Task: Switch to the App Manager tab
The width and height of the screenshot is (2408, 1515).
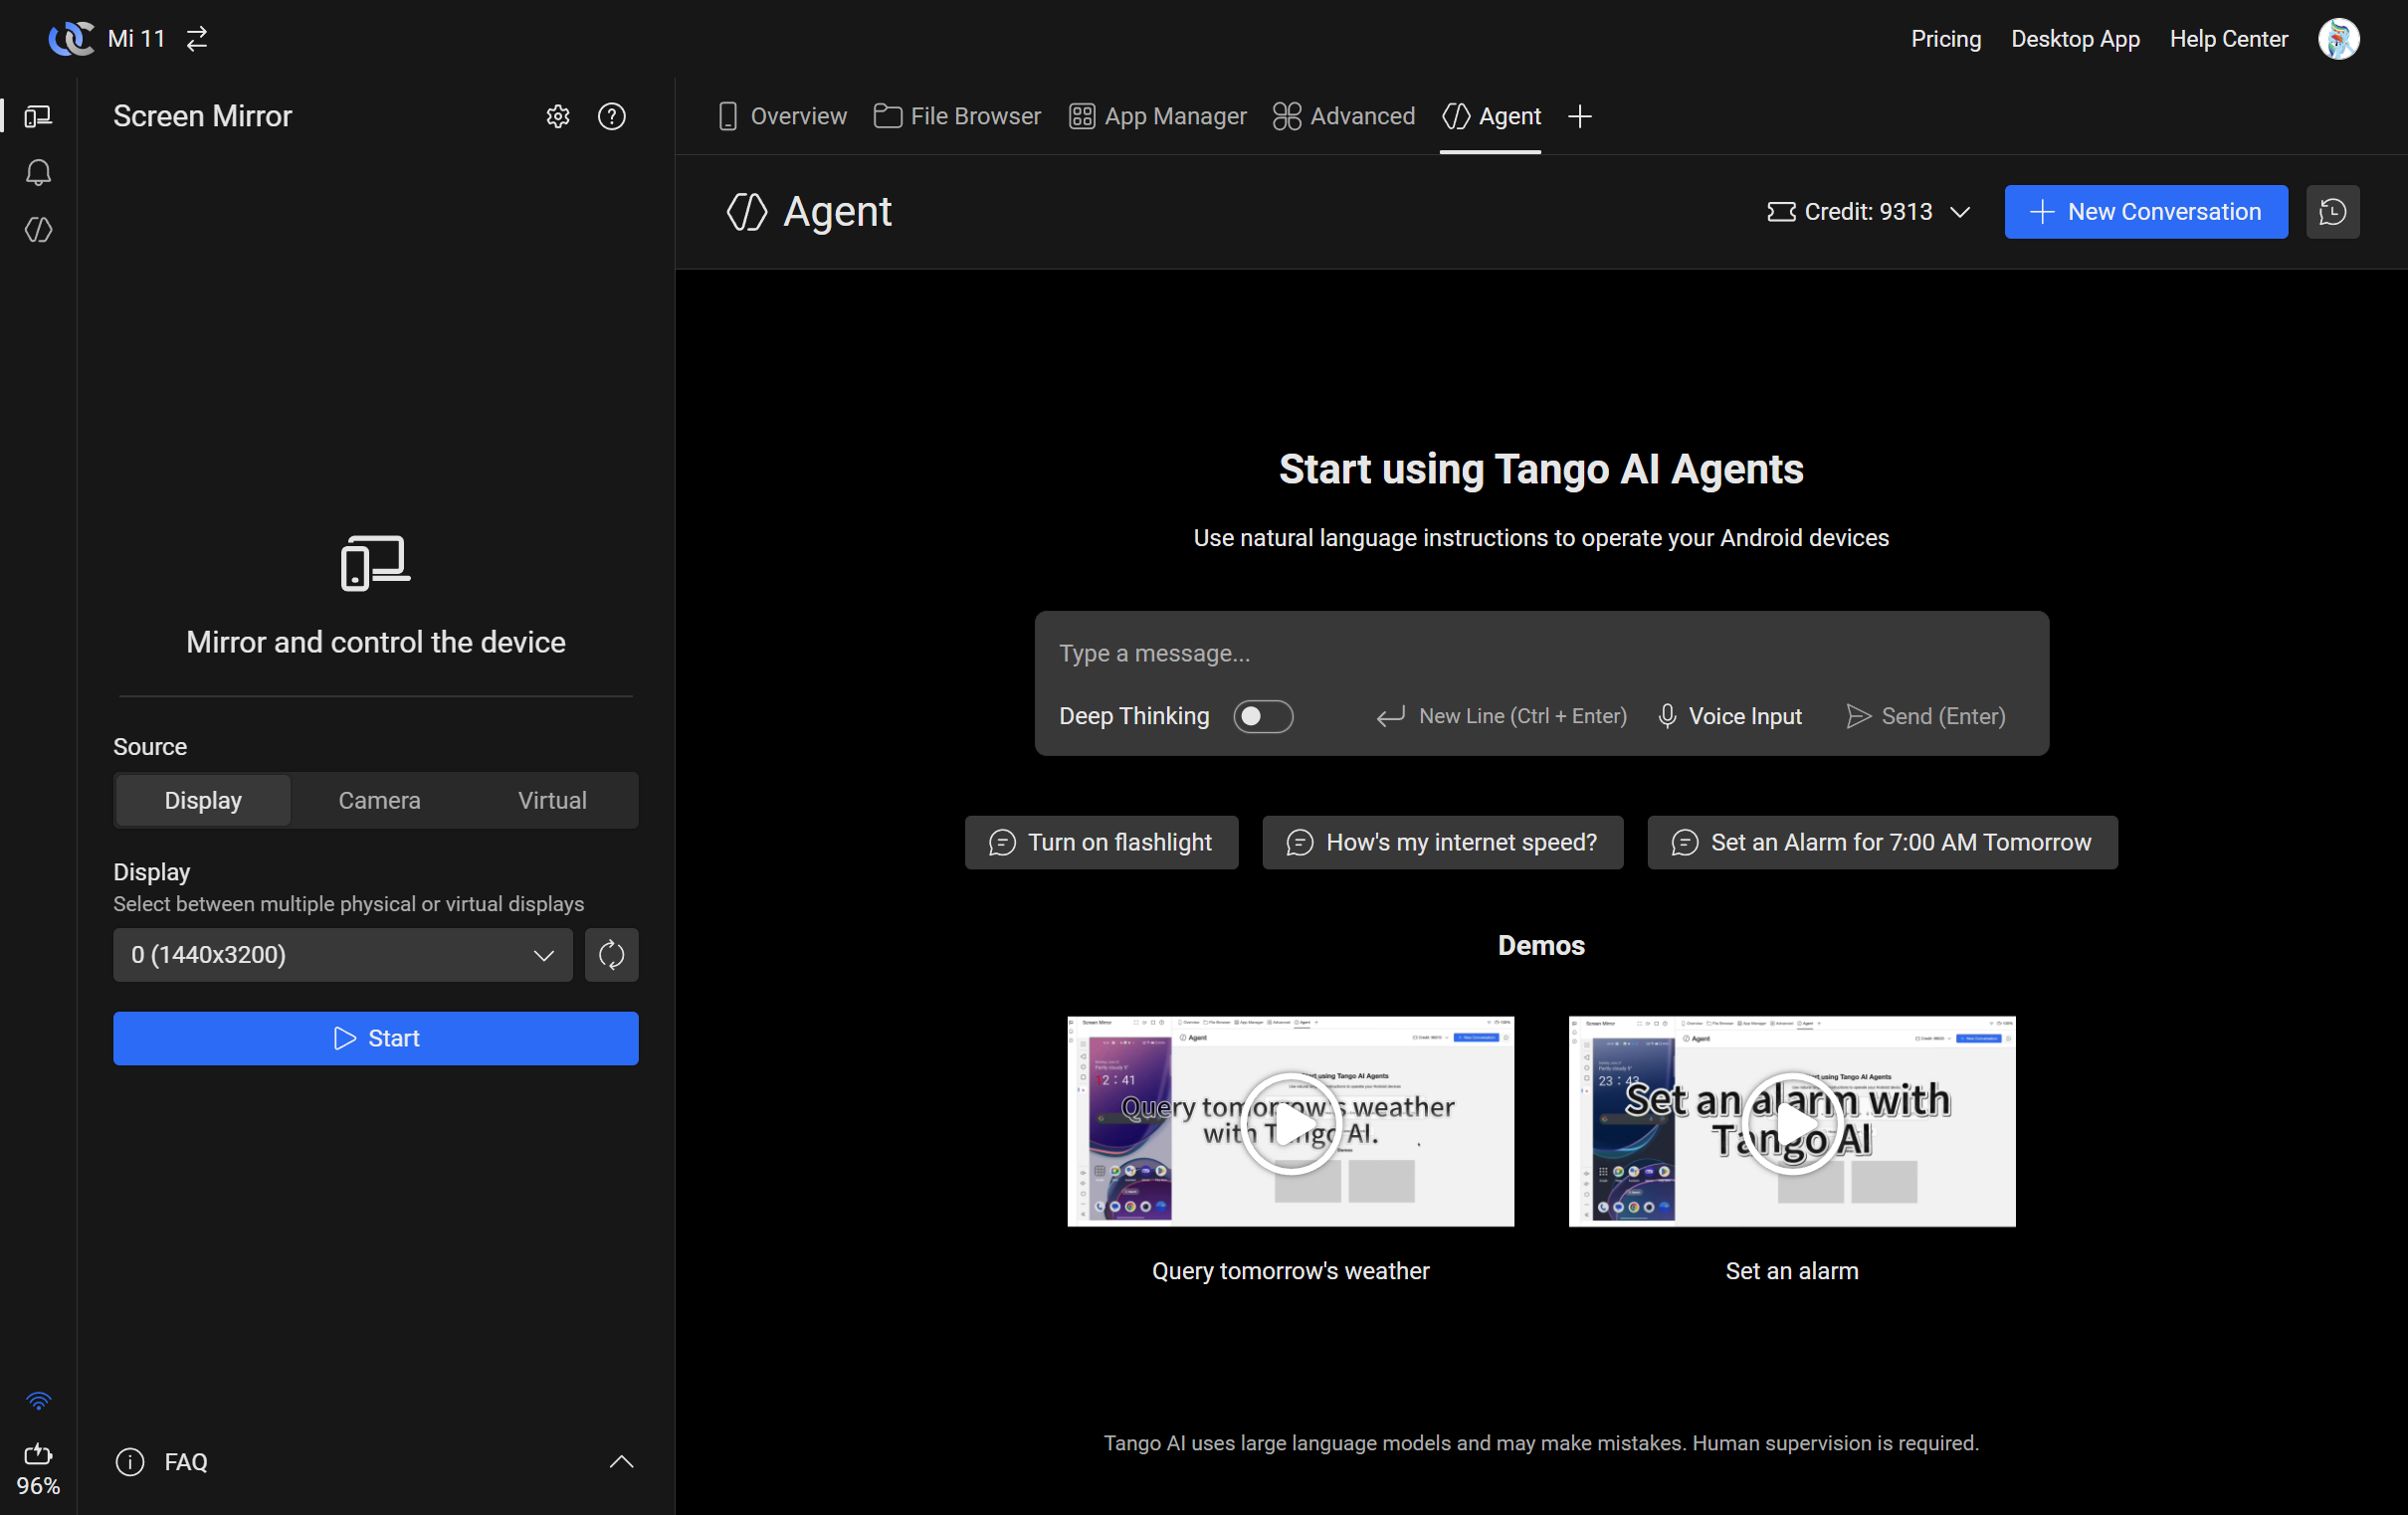Action: pyautogui.click(x=1157, y=116)
